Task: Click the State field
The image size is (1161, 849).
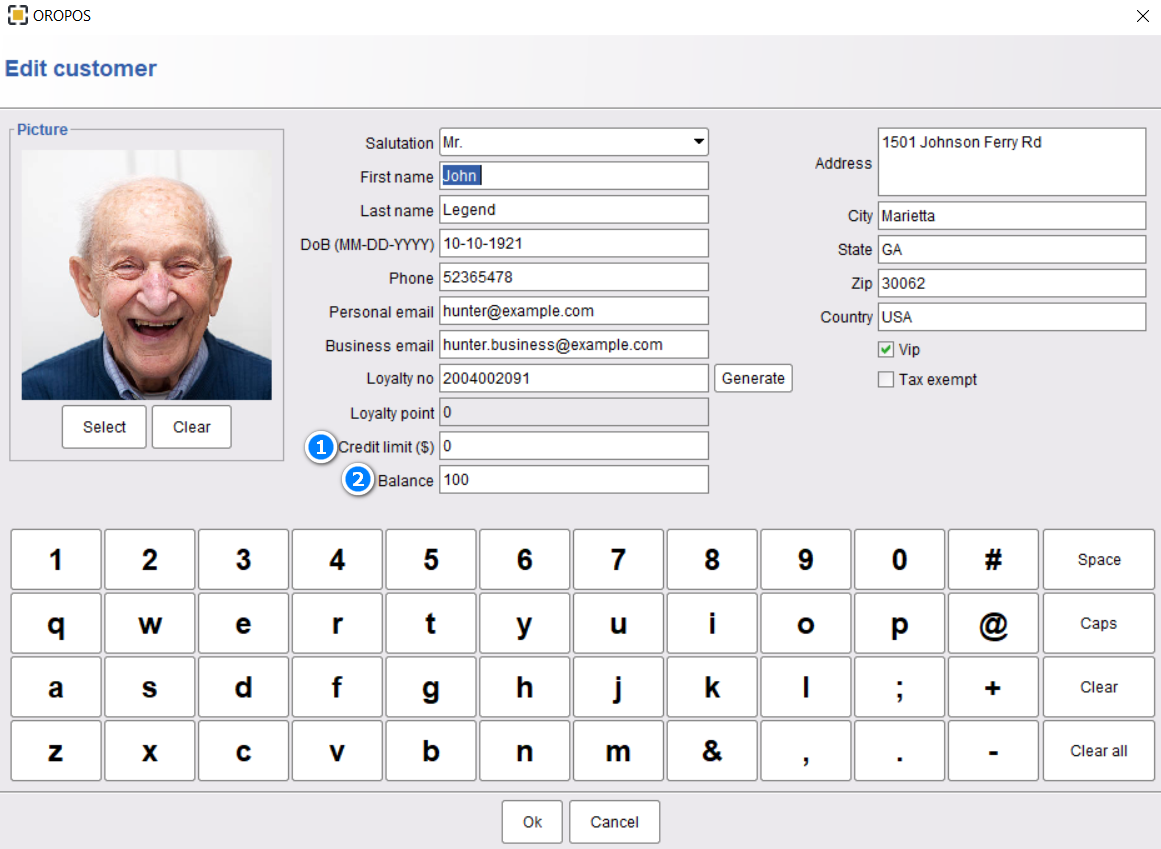Action: click(1011, 249)
